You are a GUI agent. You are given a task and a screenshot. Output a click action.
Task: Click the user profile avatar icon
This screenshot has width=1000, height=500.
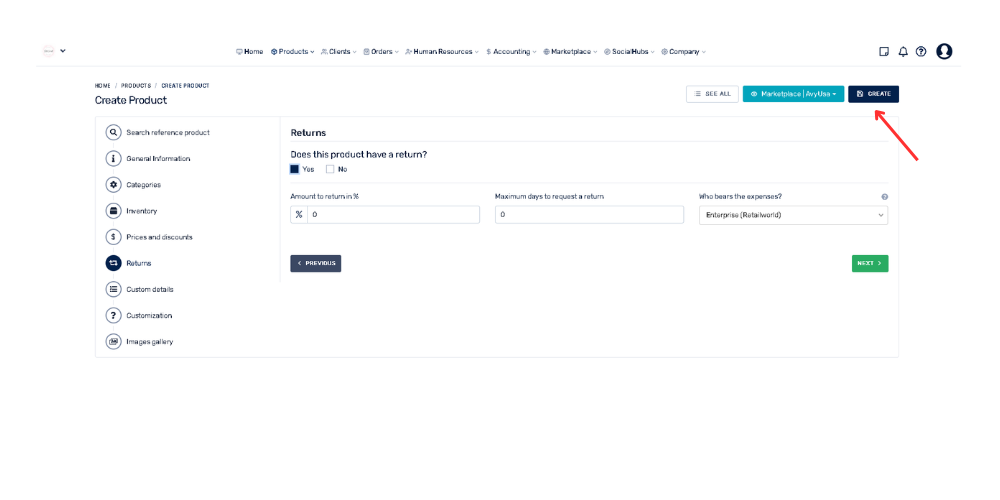coord(944,52)
